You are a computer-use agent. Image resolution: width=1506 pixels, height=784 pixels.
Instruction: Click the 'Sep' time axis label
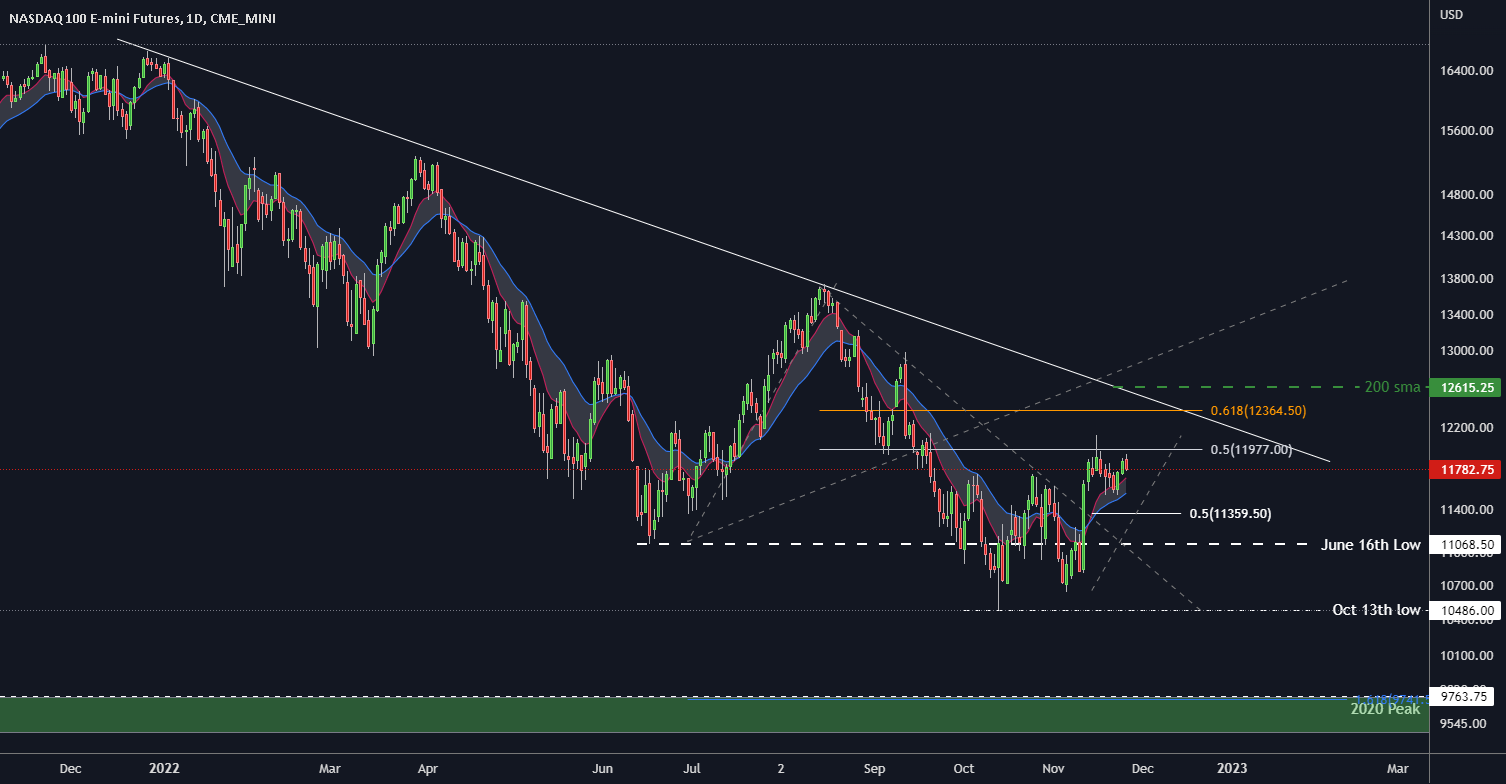click(x=875, y=769)
